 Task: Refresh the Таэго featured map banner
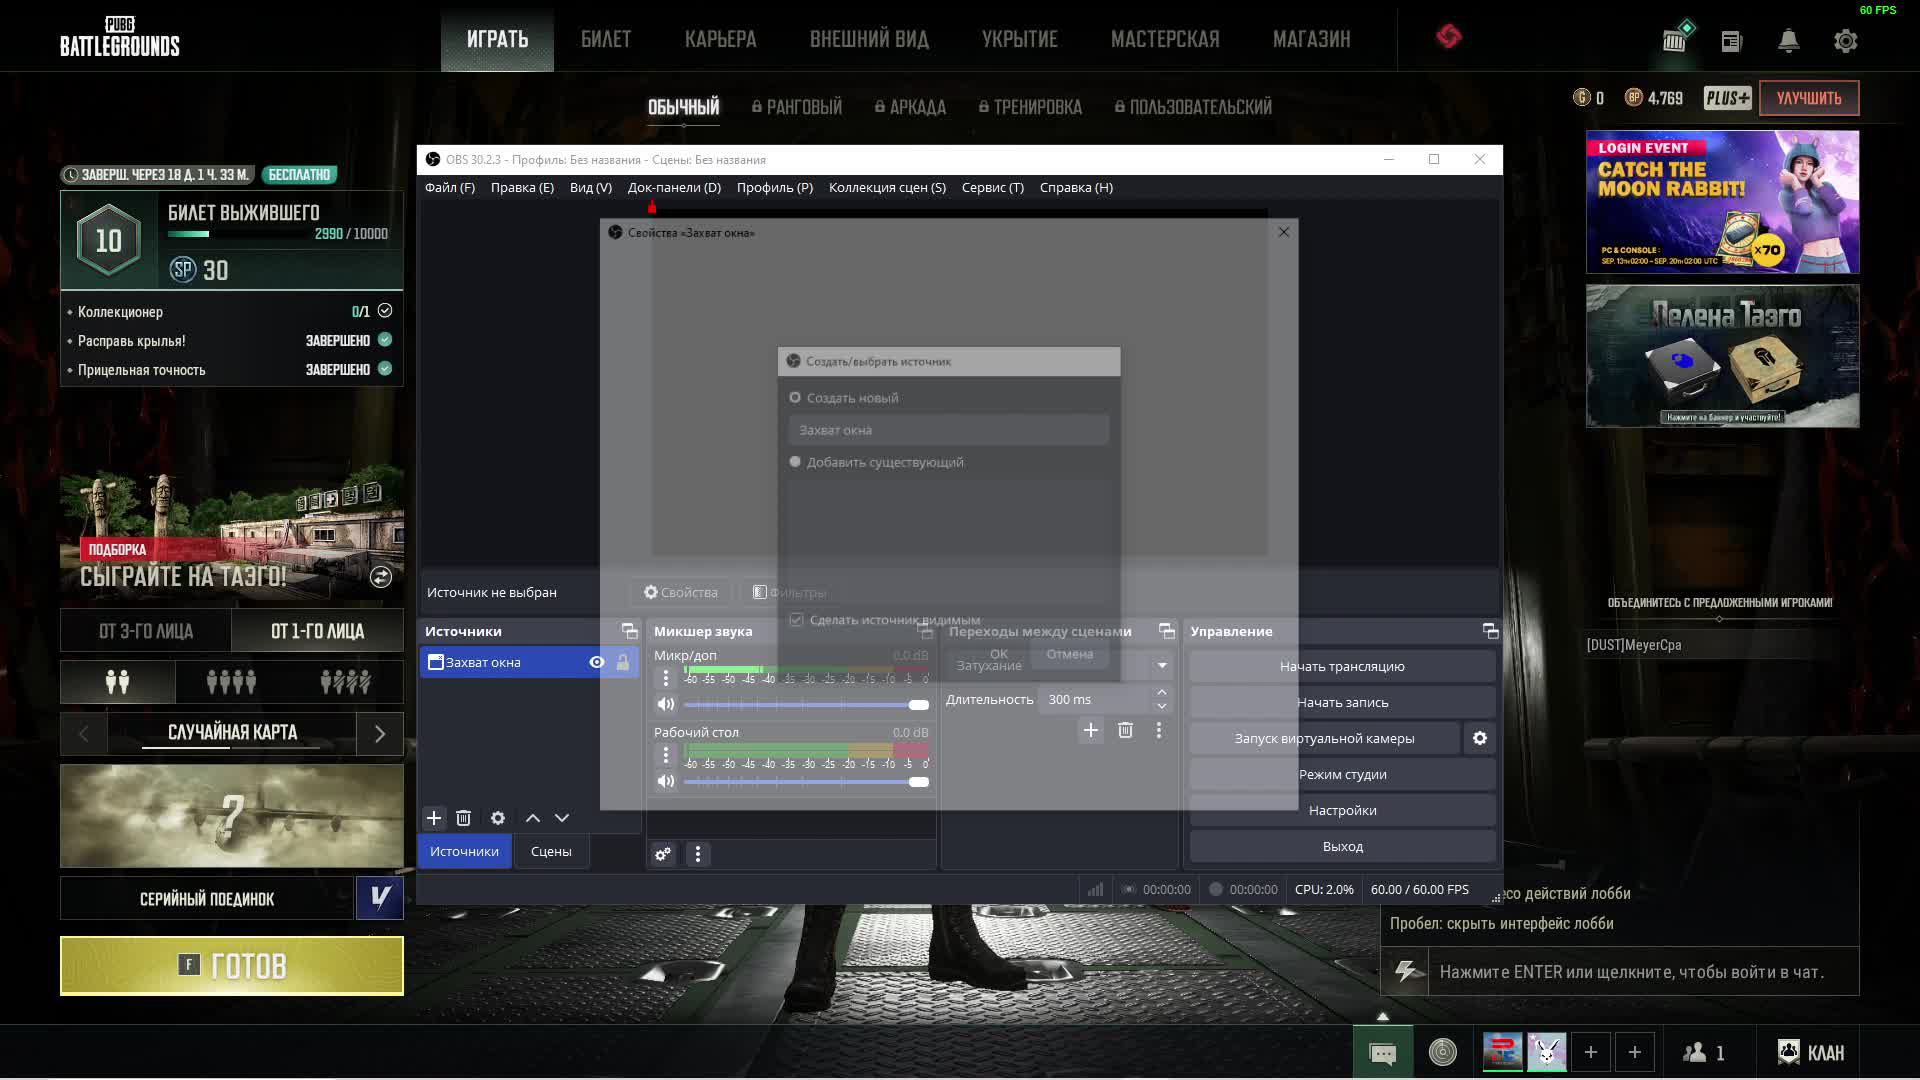coord(381,577)
